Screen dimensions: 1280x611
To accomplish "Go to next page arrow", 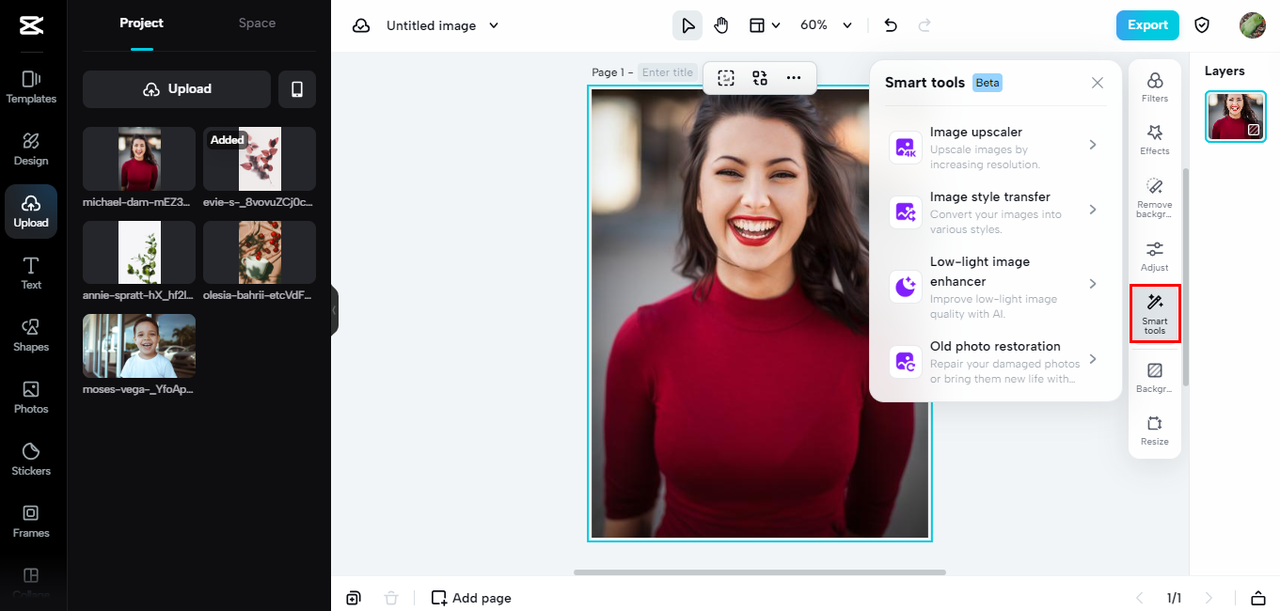I will (1209, 598).
